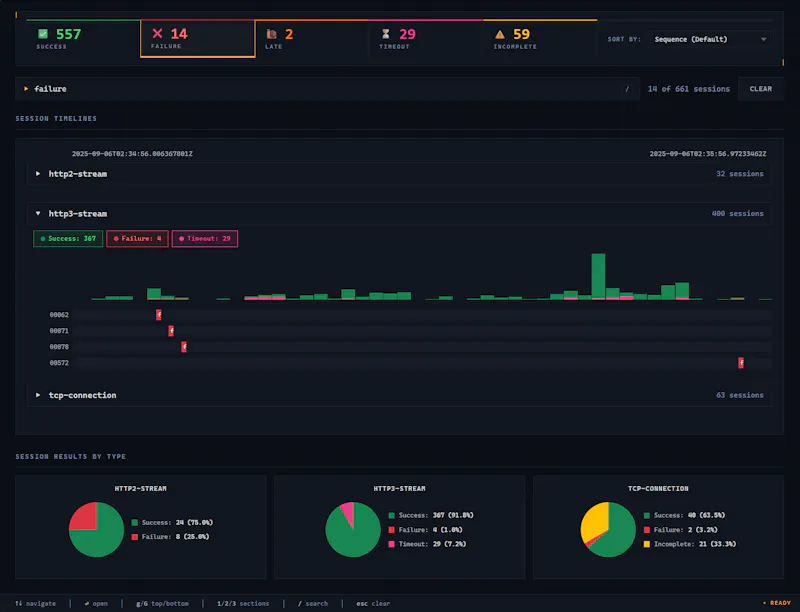Click failure marker on session 00572
The width and height of the screenshot is (800, 612).
(x=741, y=363)
